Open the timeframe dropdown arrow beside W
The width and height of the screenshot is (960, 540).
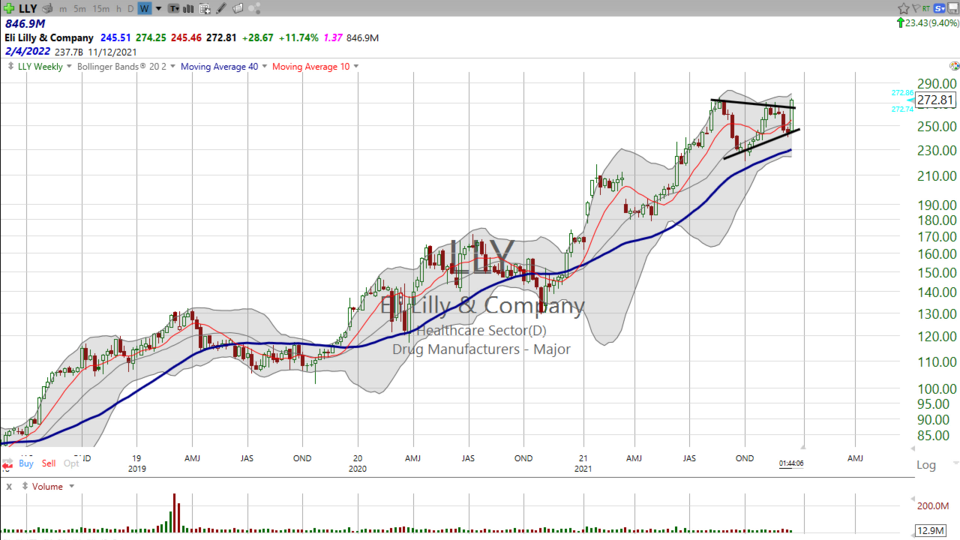pos(159,9)
